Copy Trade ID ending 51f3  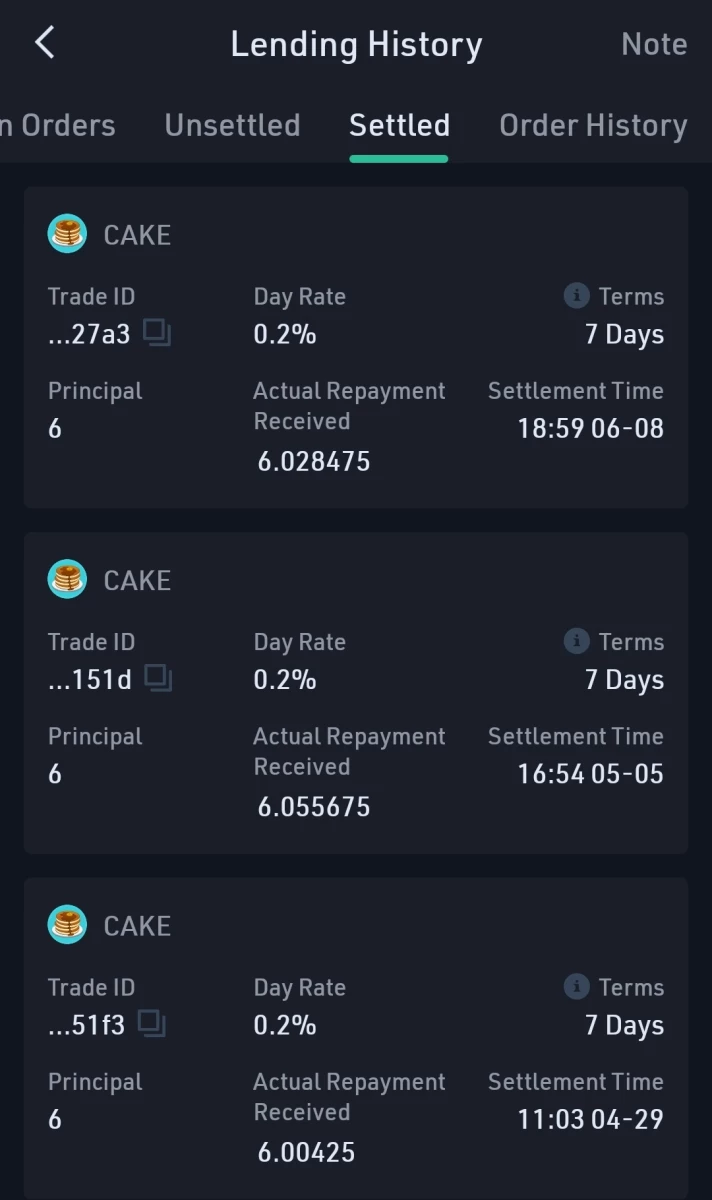pos(152,1023)
